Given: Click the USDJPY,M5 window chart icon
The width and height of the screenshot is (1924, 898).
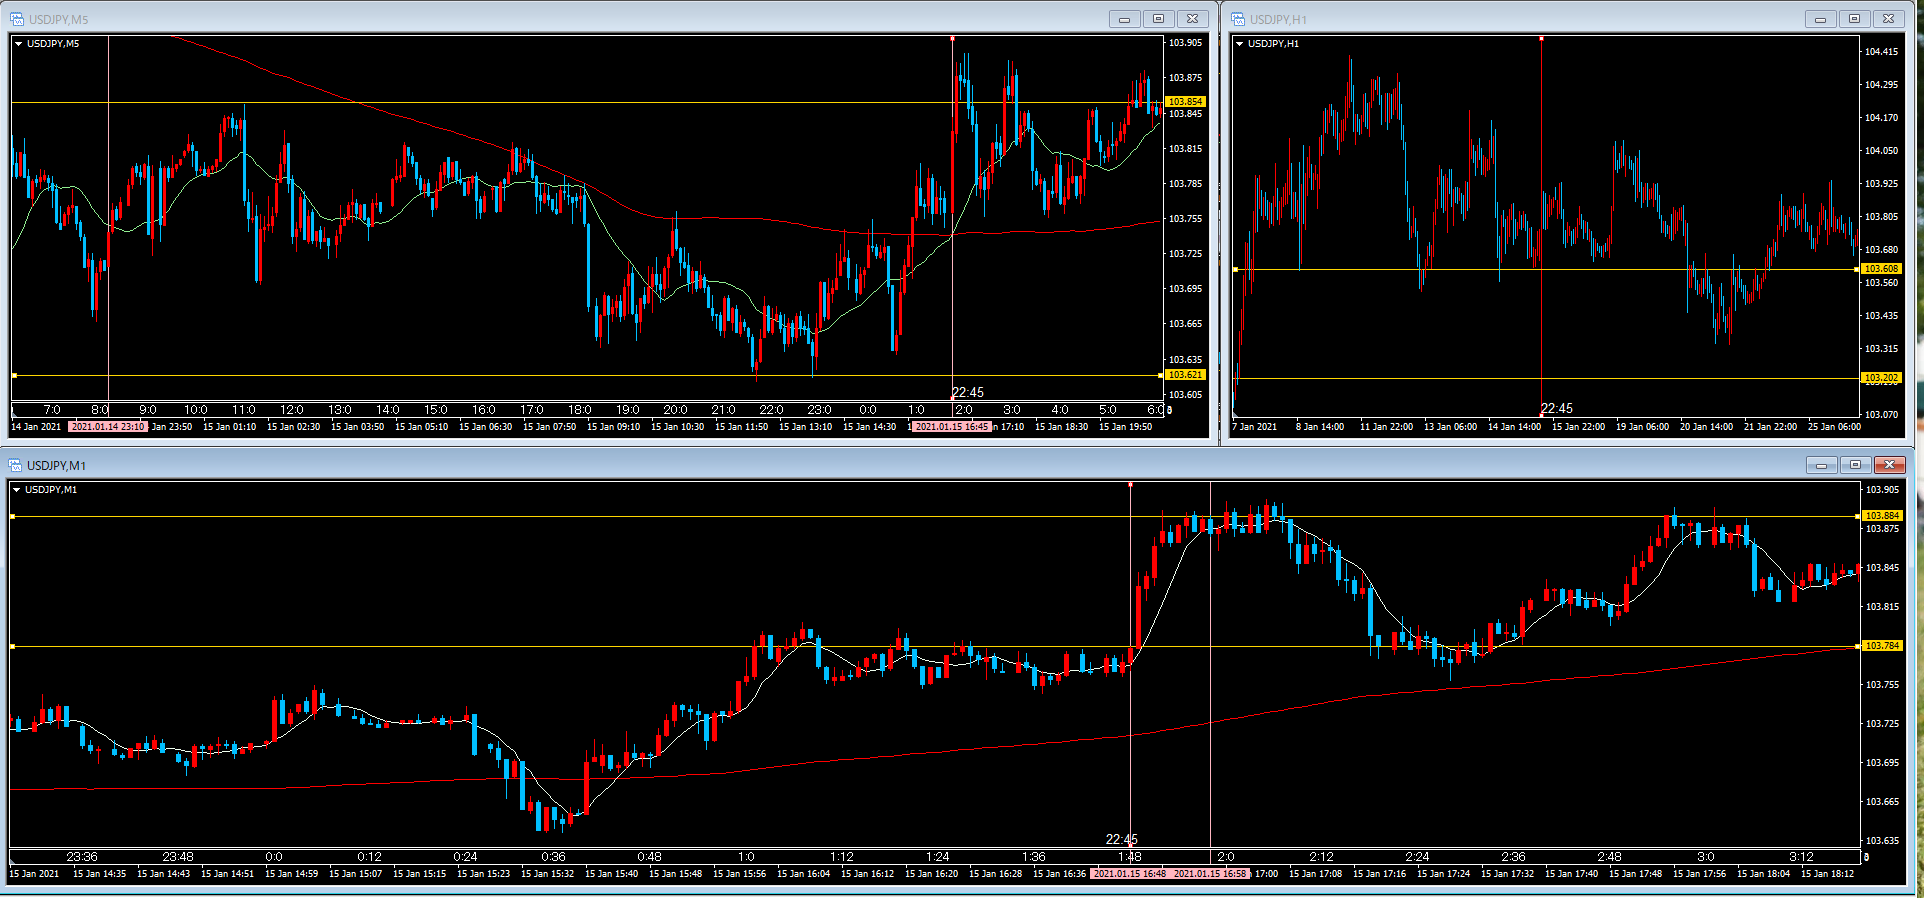Looking at the screenshot, I should coord(17,19).
